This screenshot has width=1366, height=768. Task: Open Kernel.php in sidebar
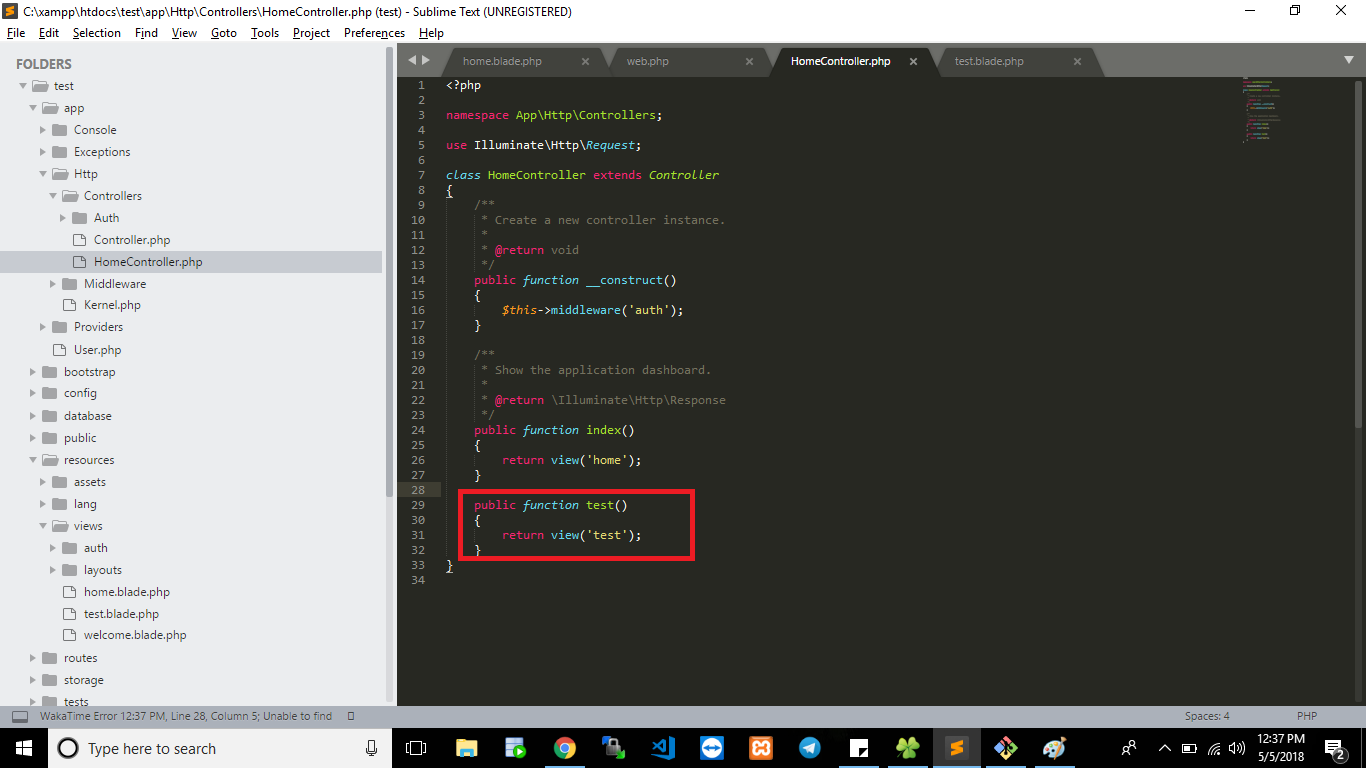point(112,305)
